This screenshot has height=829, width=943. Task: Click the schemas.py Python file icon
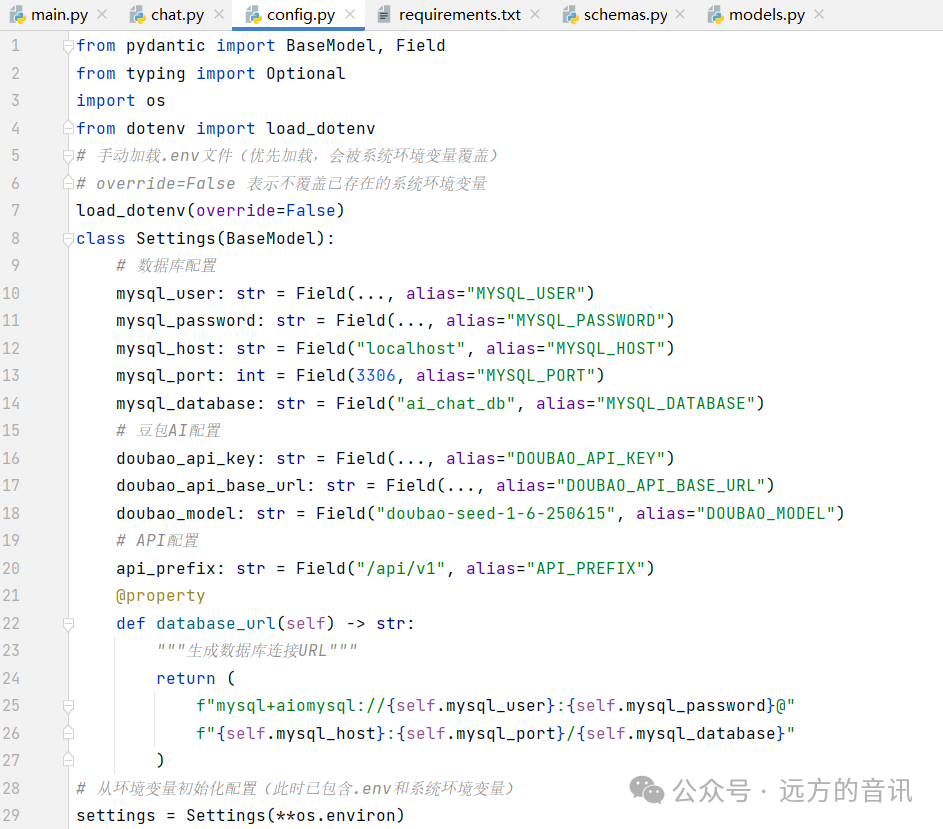(570, 15)
